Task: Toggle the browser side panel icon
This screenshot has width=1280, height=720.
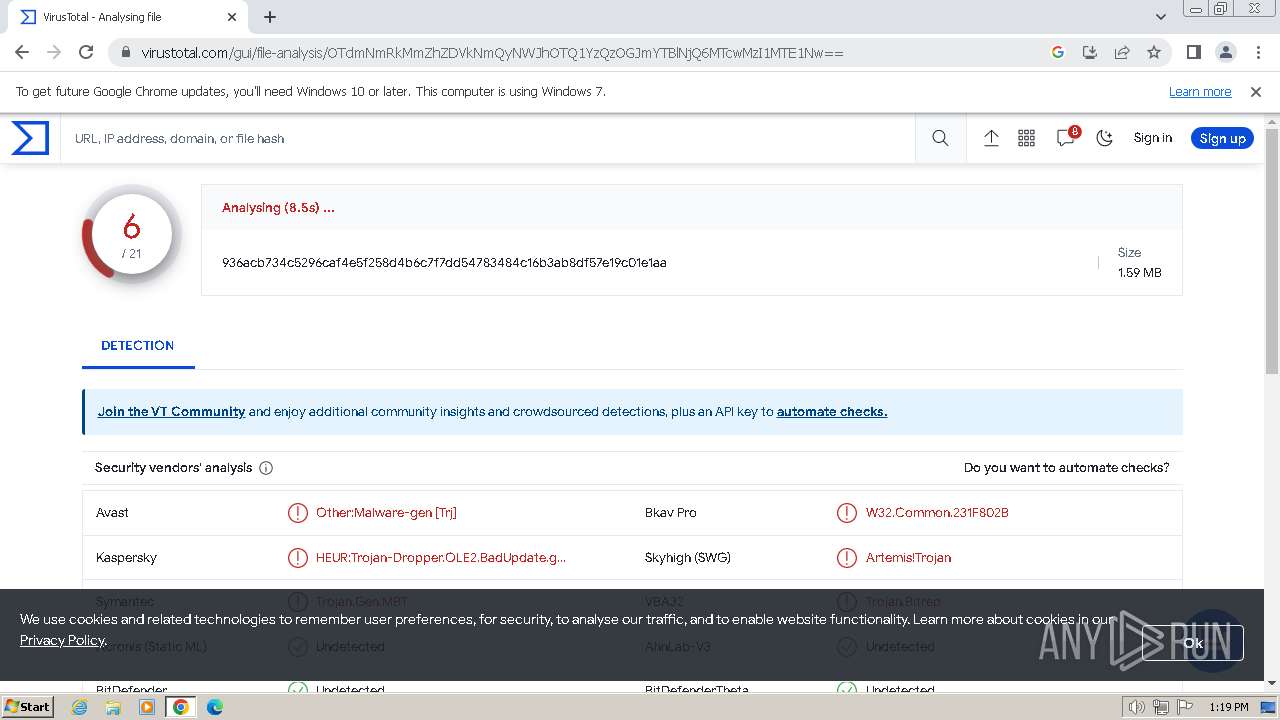Action: coord(1193,52)
